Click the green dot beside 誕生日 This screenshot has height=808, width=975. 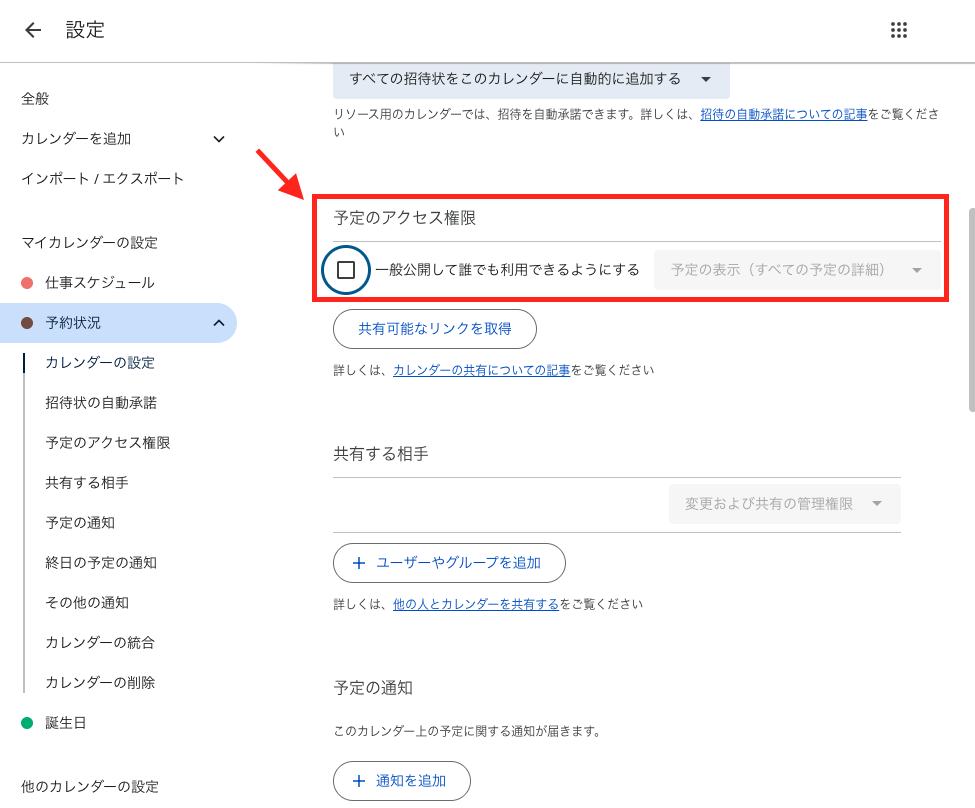[27, 723]
